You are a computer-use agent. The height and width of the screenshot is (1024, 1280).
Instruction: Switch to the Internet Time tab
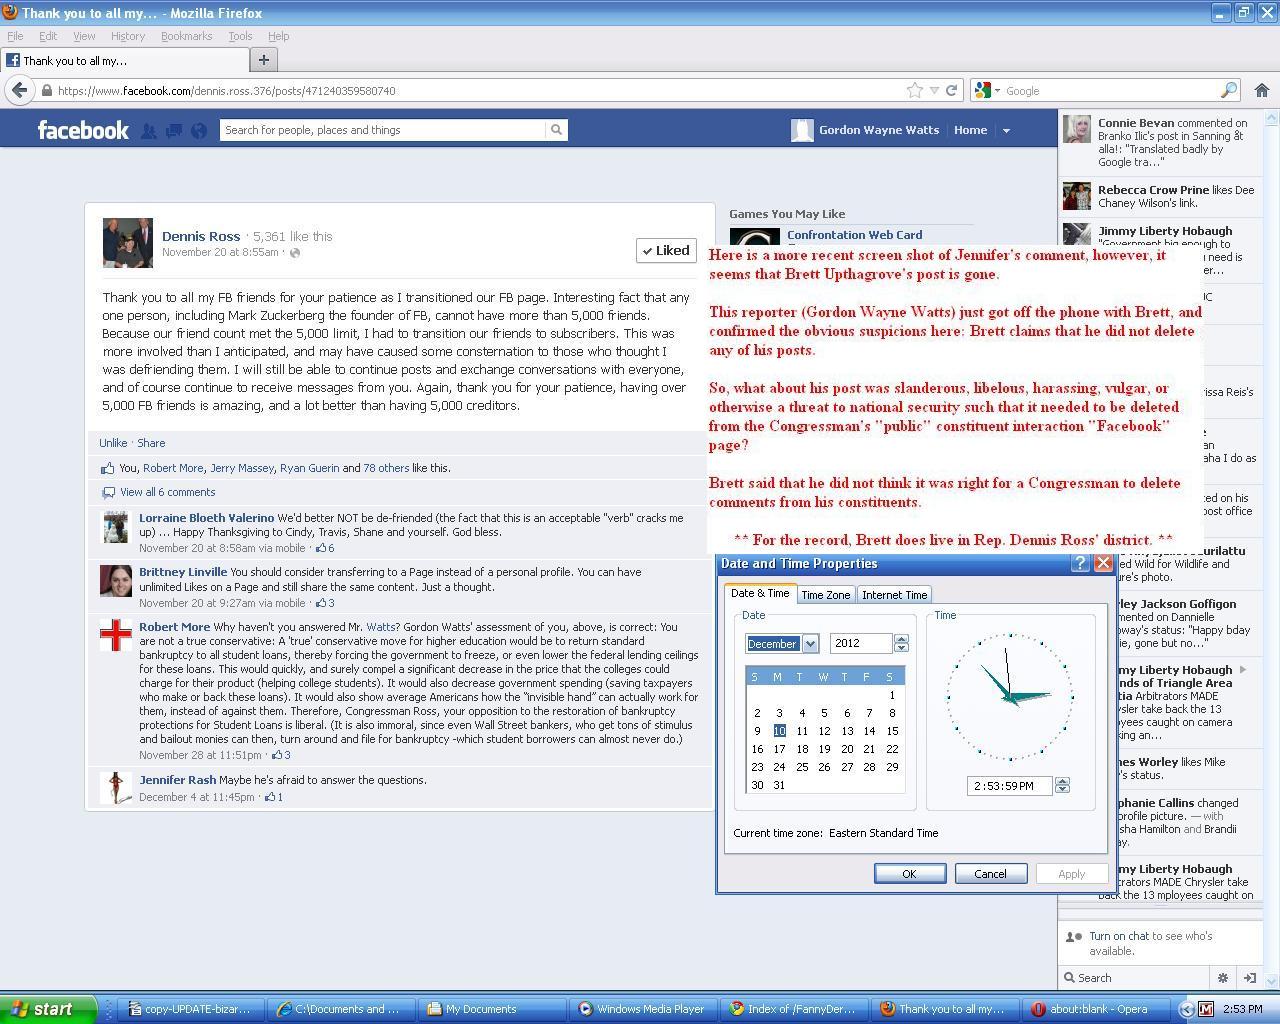894,595
